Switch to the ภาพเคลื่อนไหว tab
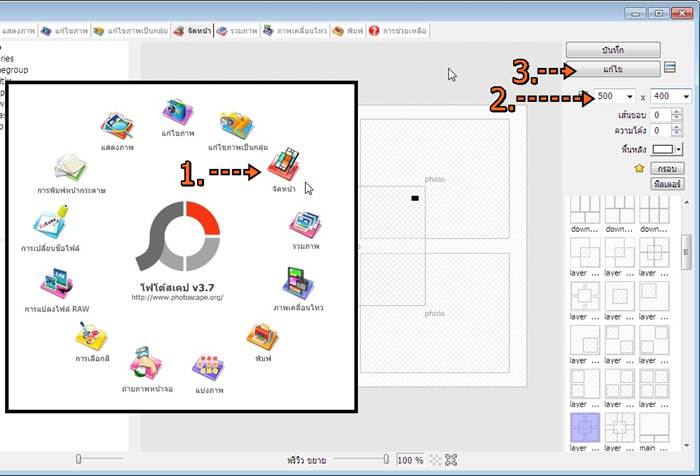Image resolution: width=700 pixels, height=476 pixels. pyautogui.click(x=295, y=31)
